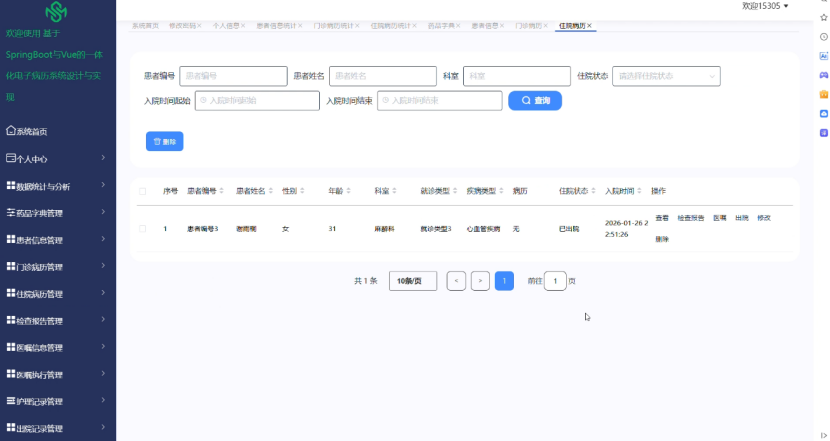Image resolution: width=830 pixels, height=441 pixels.
Task: Click the game controller sidebar icon
Action: pyautogui.click(x=824, y=75)
